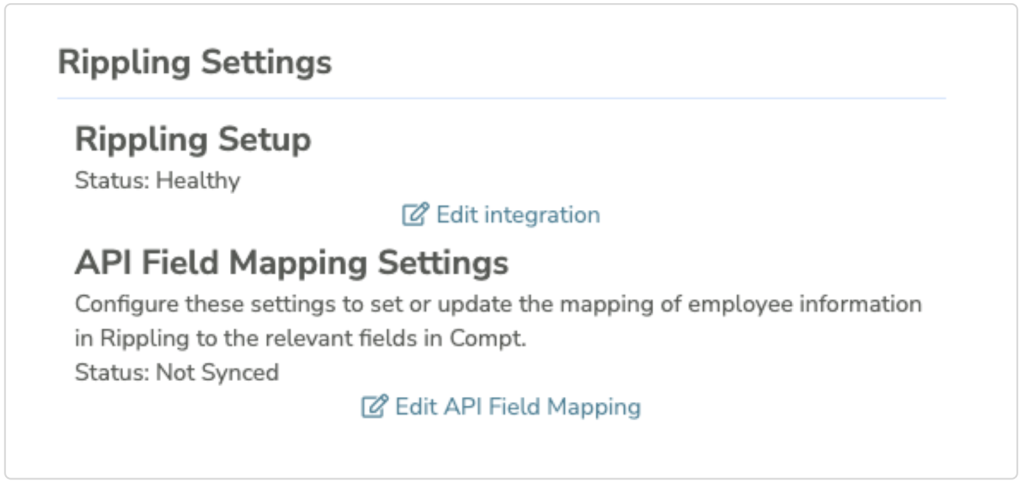The image size is (1024, 484).
Task: Click the word "Settings" in the panel title
Action: pos(267,62)
